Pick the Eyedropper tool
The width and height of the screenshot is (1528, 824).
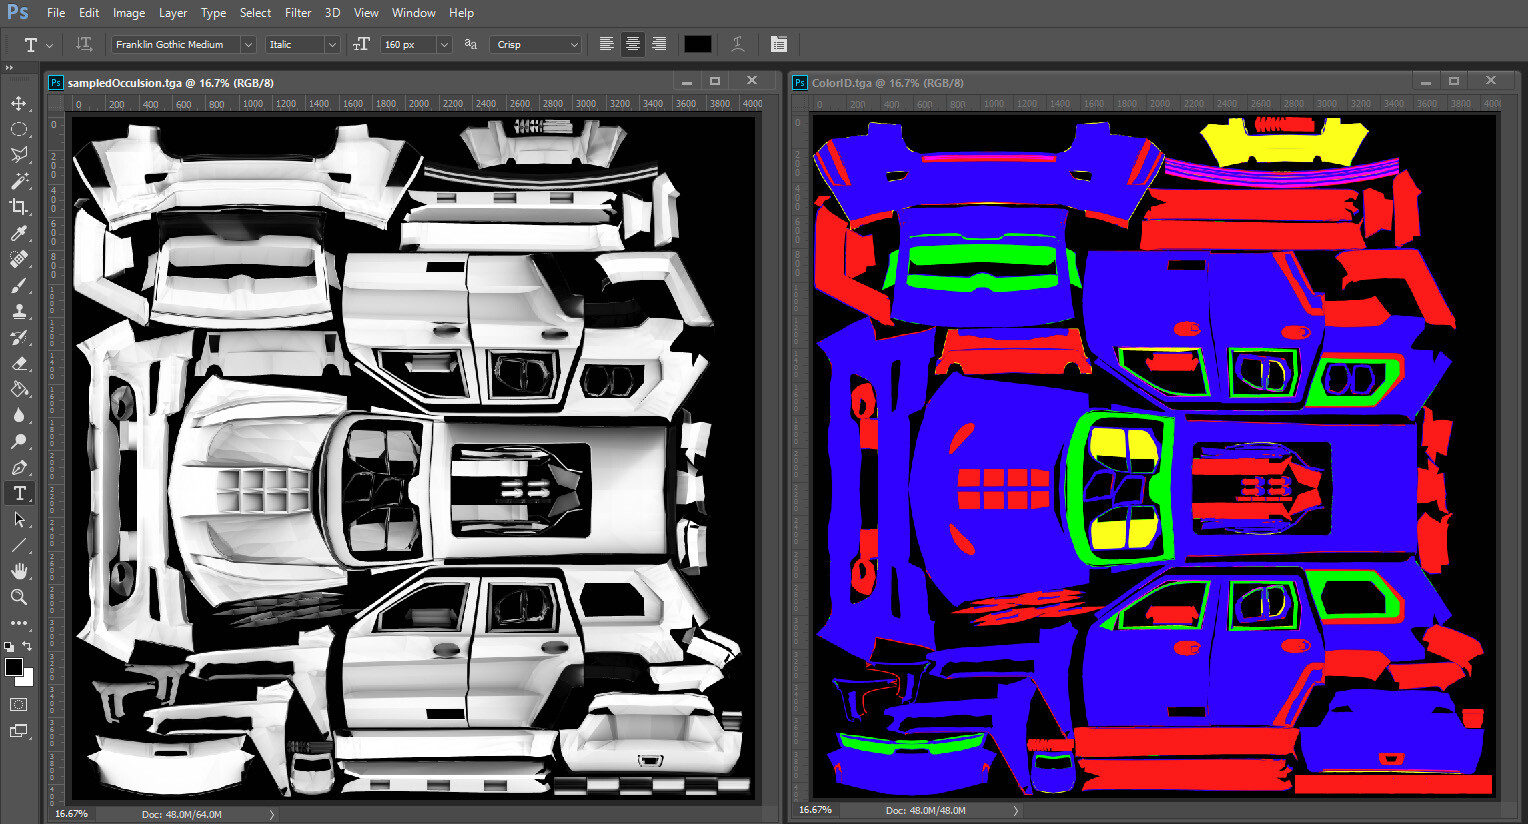coord(20,233)
